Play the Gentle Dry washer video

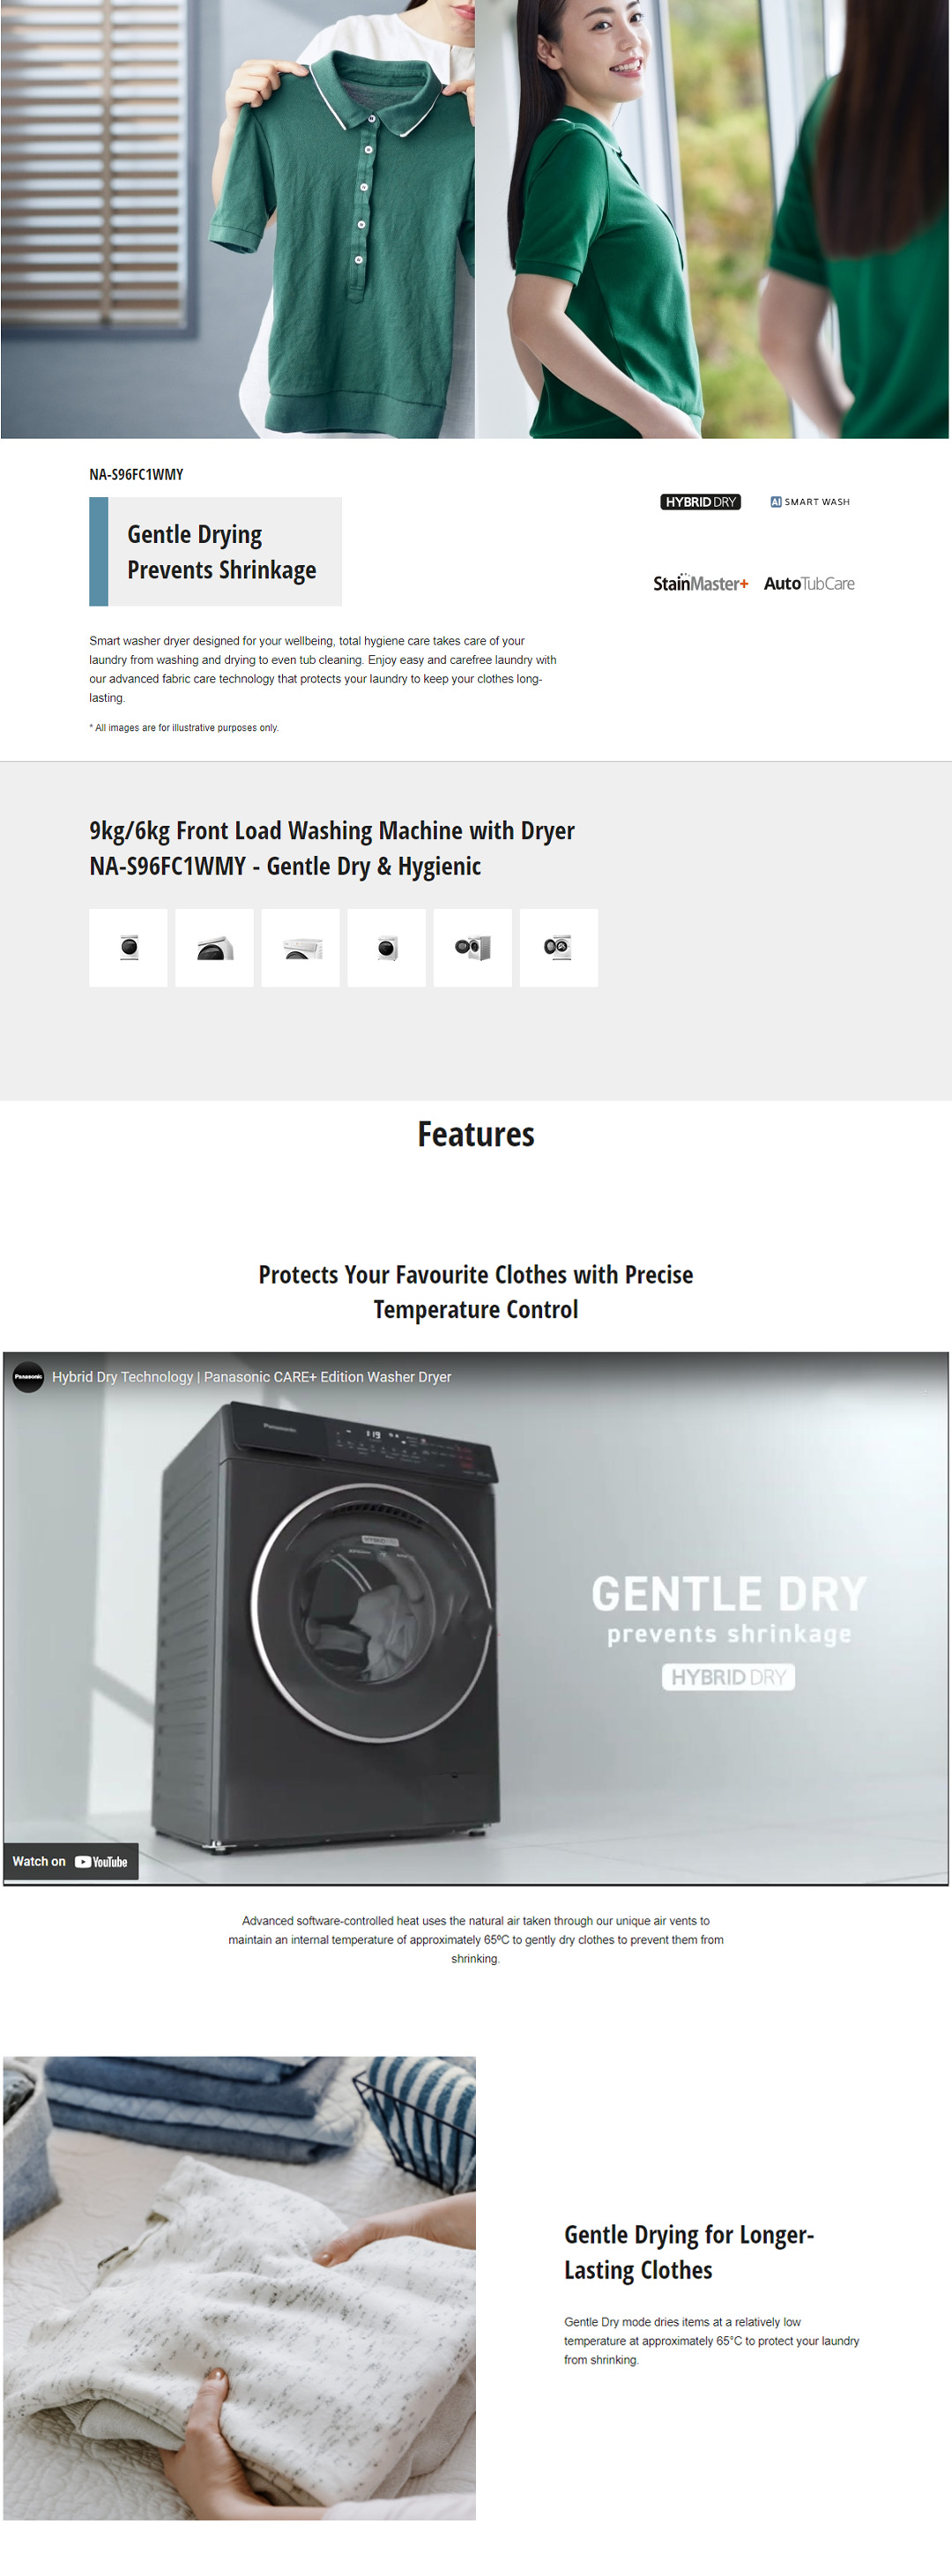point(476,1619)
